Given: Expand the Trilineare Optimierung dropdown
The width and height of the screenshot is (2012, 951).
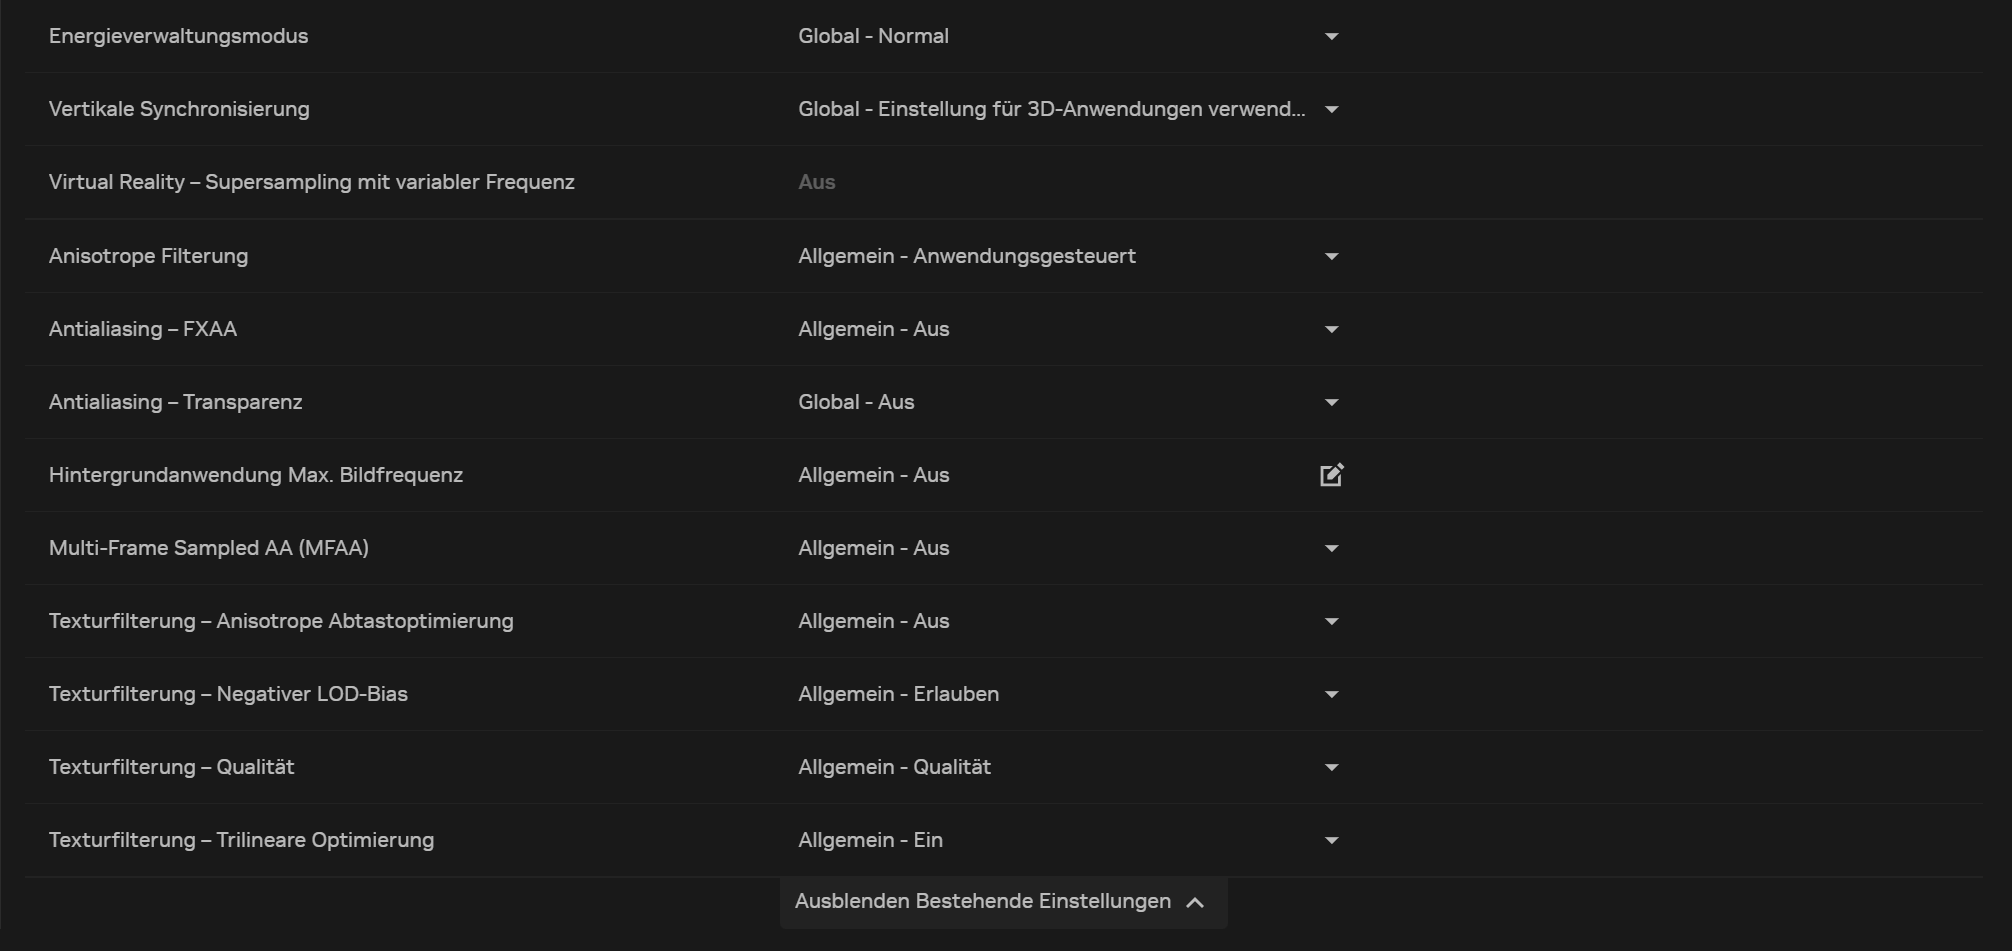Looking at the screenshot, I should (1331, 841).
